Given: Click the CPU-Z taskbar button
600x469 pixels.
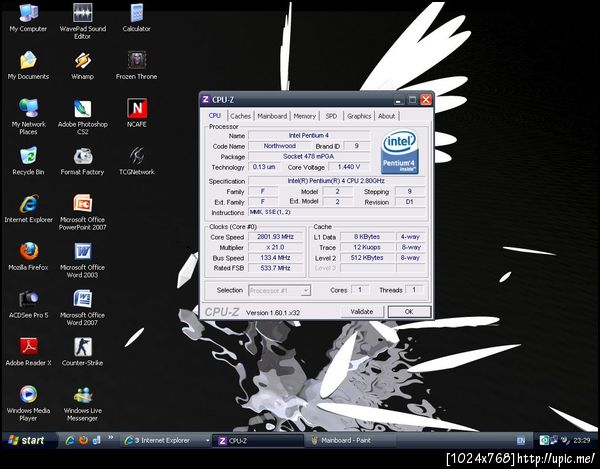Looking at the screenshot, I should point(258,441).
